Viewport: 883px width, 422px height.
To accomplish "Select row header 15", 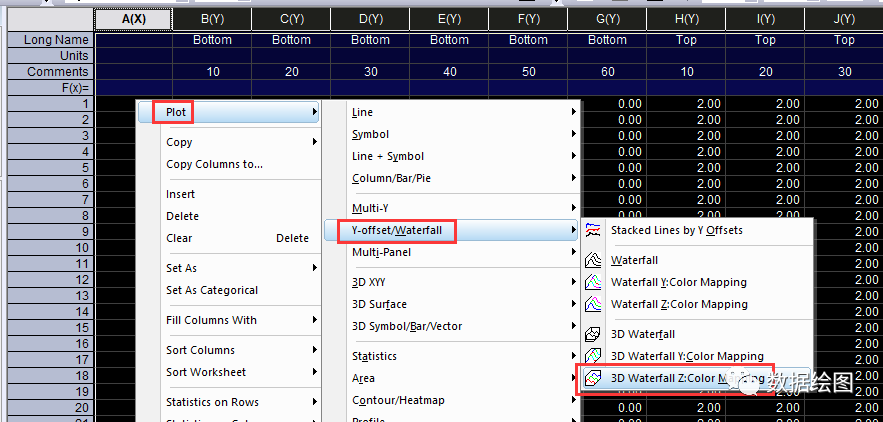I will [x=51, y=327].
